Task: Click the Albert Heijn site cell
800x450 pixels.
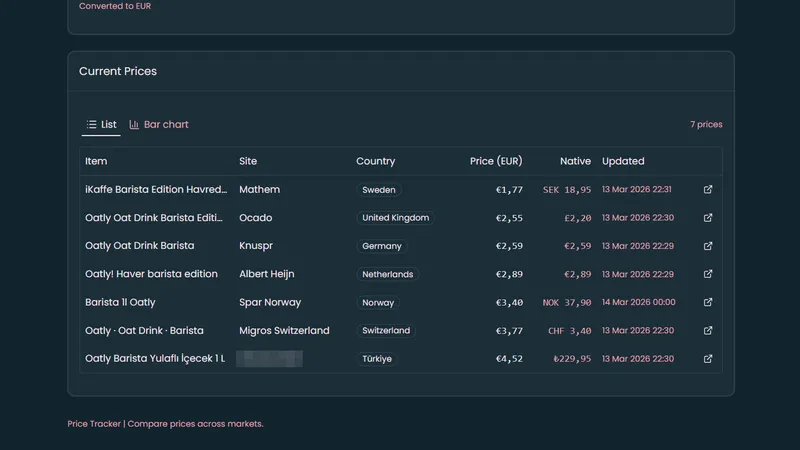Action: point(266,274)
